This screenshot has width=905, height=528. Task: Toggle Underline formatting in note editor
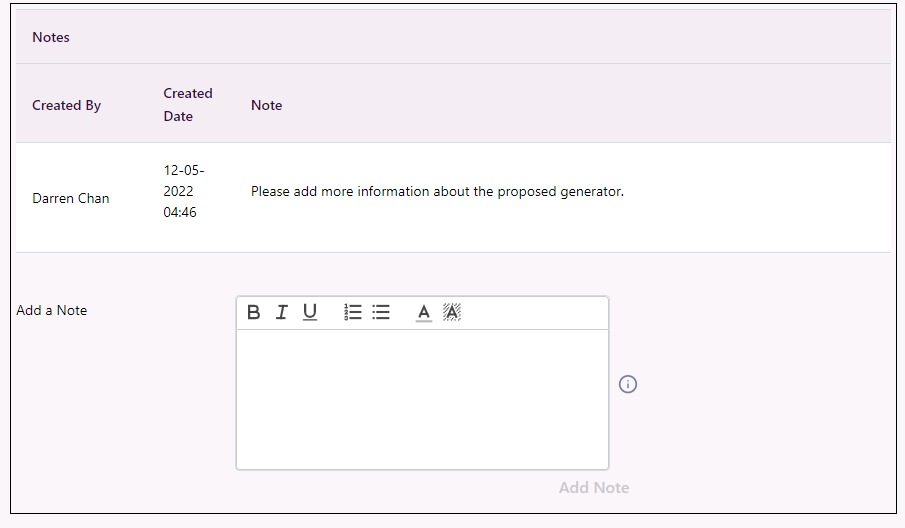[310, 312]
